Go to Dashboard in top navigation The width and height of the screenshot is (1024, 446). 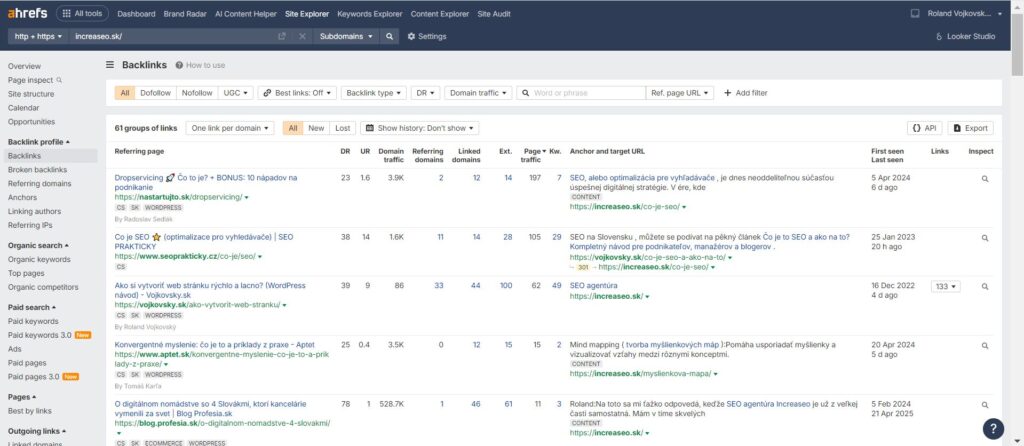(x=136, y=14)
